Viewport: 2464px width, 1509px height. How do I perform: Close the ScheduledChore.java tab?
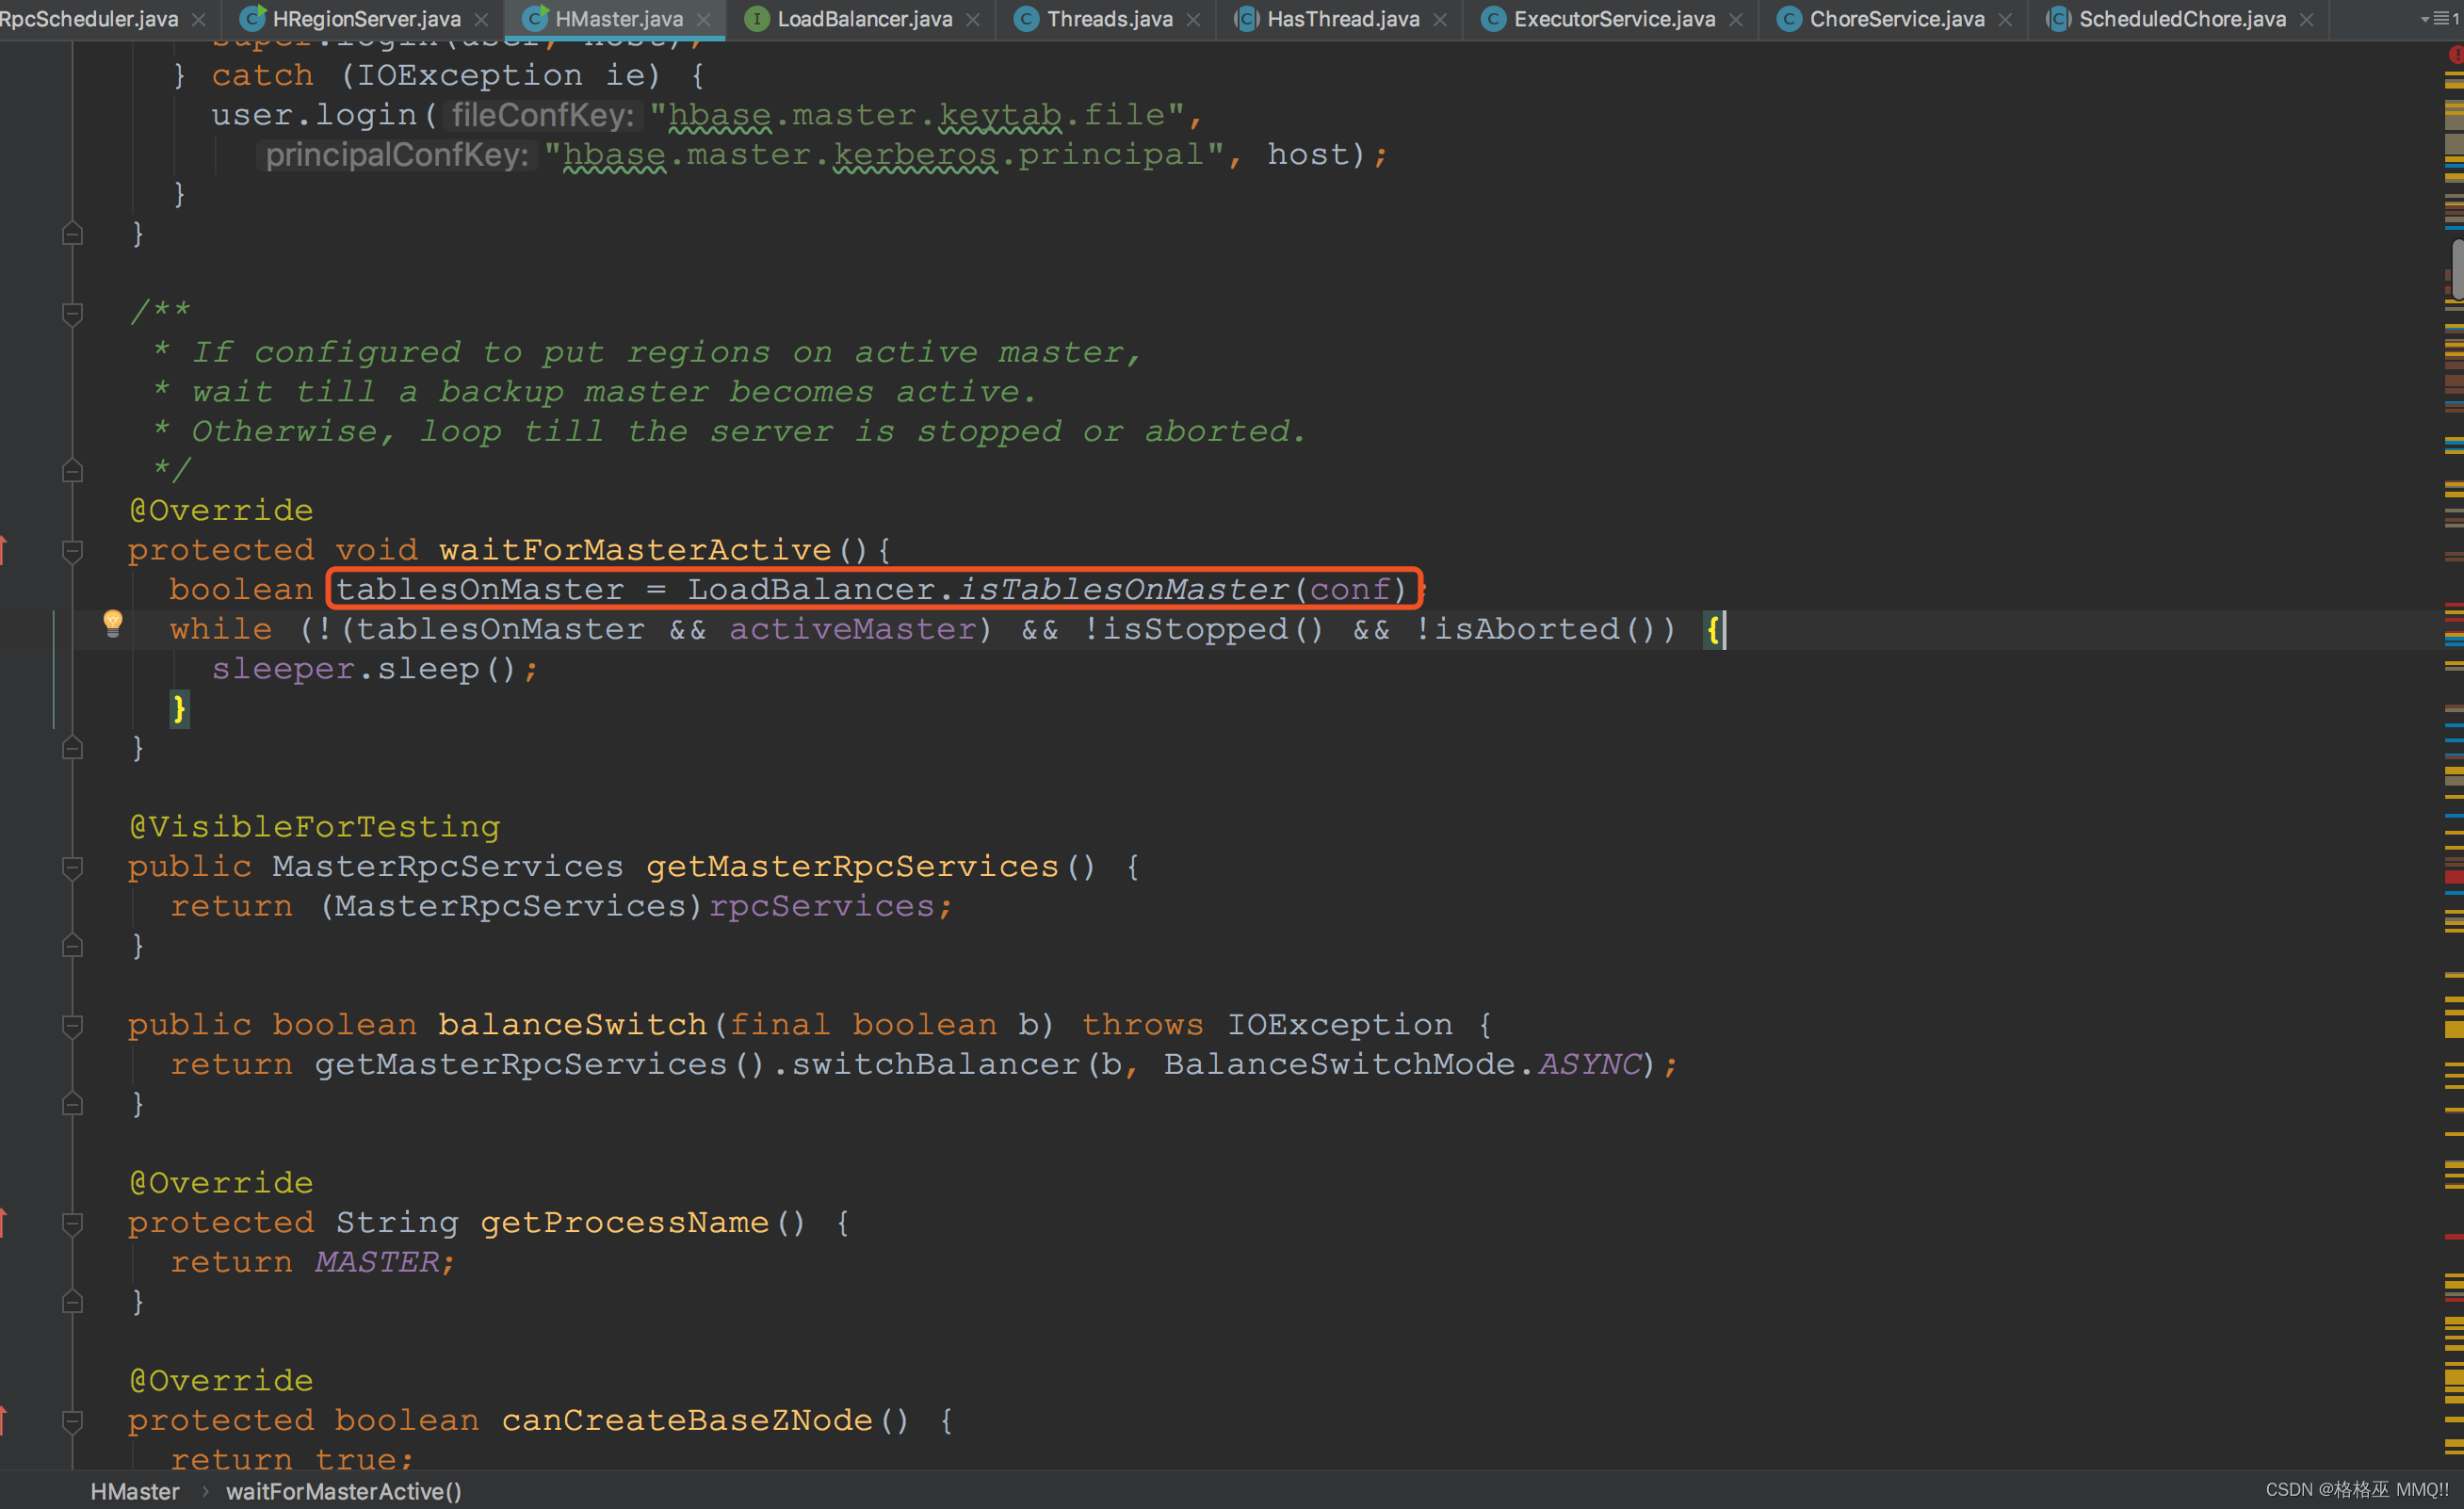pos(2307,19)
